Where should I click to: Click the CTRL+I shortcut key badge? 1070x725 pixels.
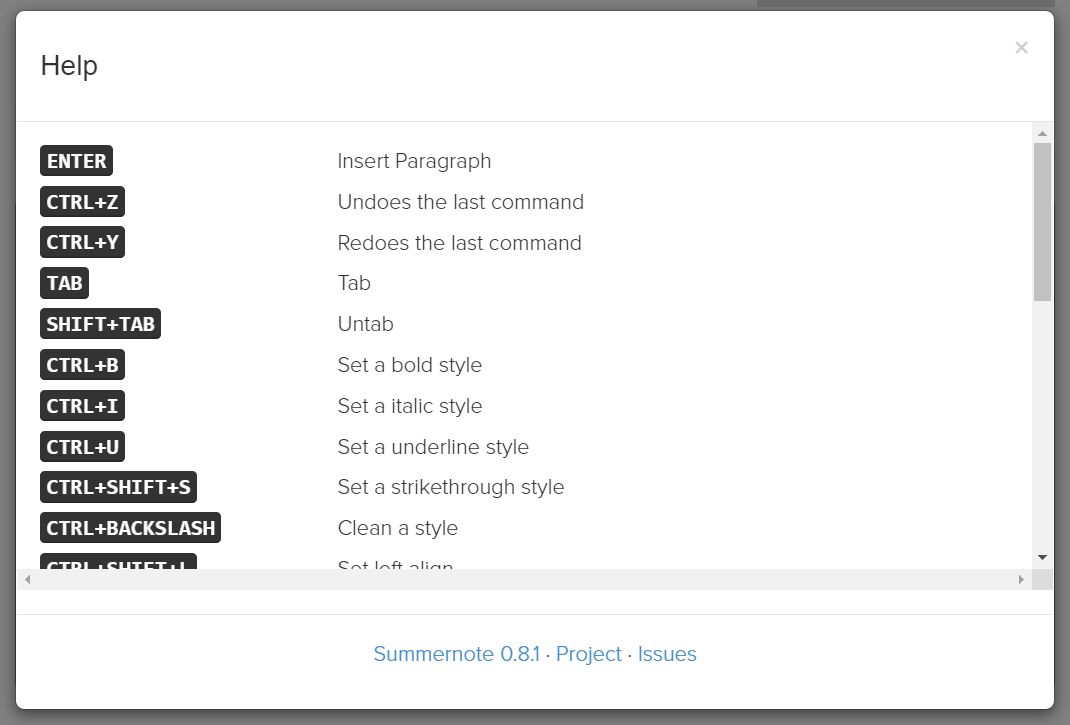pos(82,406)
